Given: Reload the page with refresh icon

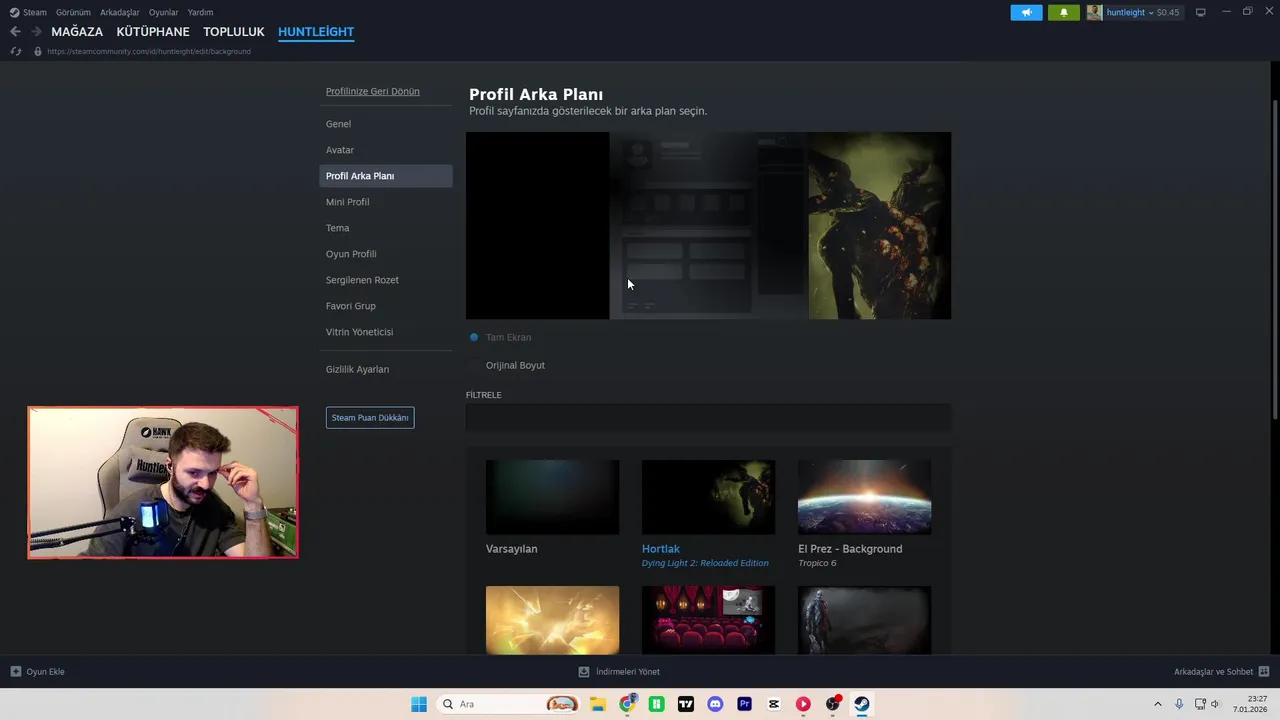Looking at the screenshot, I should (x=16, y=51).
